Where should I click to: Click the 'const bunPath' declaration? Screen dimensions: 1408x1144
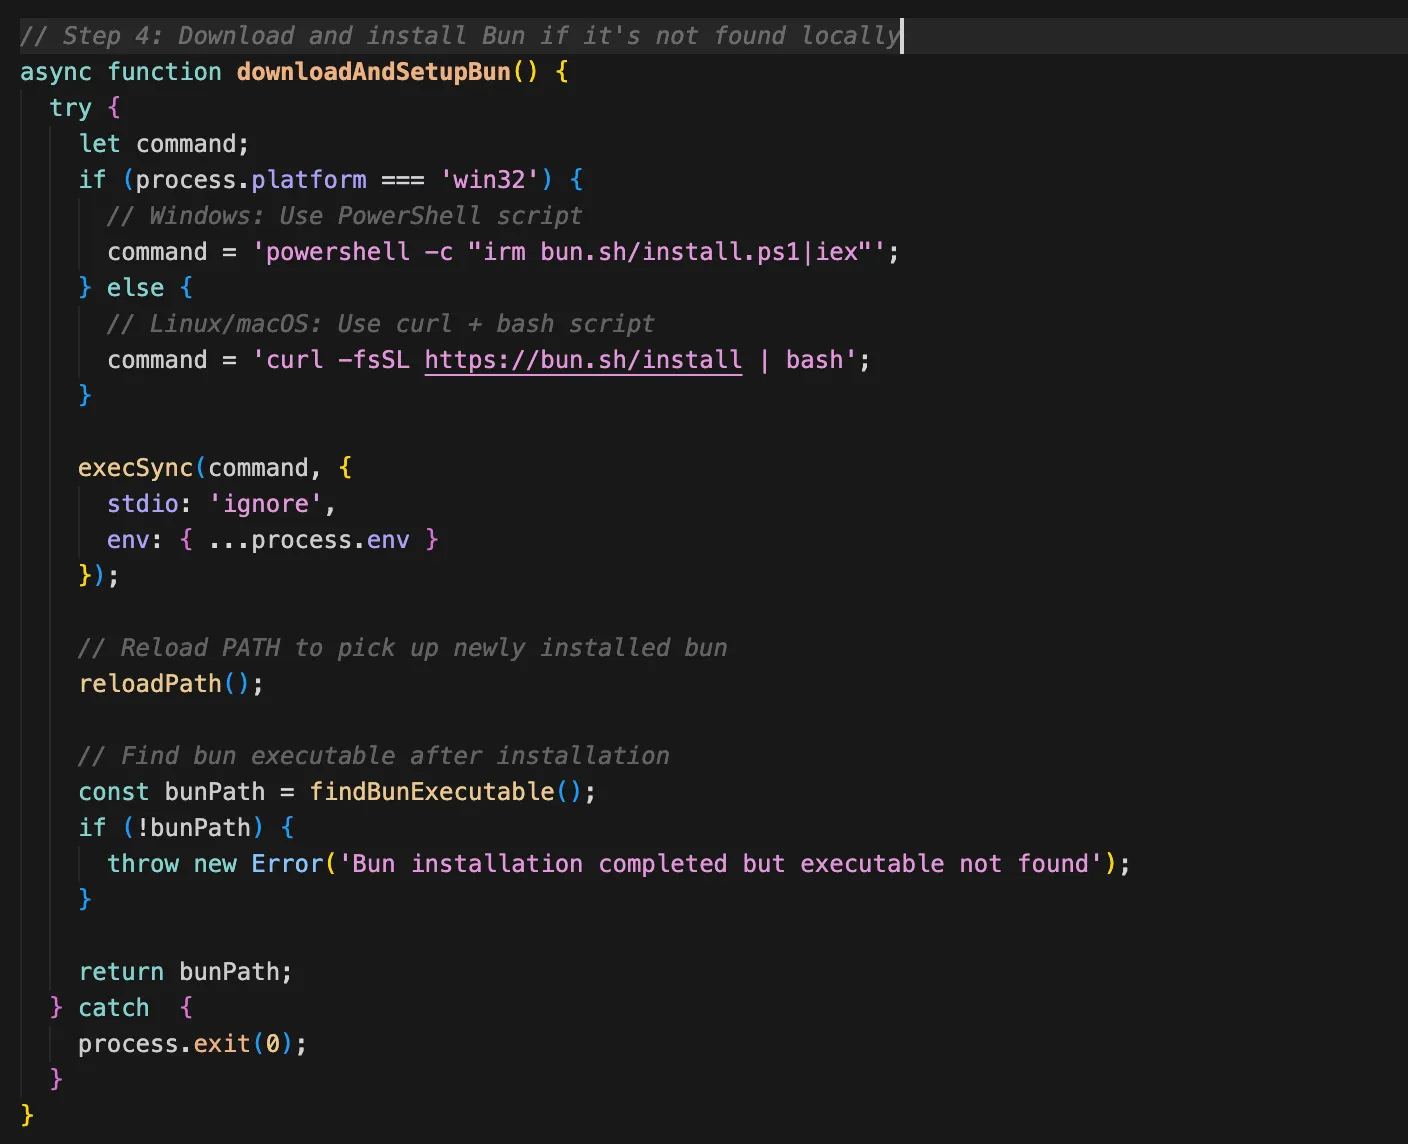pyautogui.click(x=172, y=792)
